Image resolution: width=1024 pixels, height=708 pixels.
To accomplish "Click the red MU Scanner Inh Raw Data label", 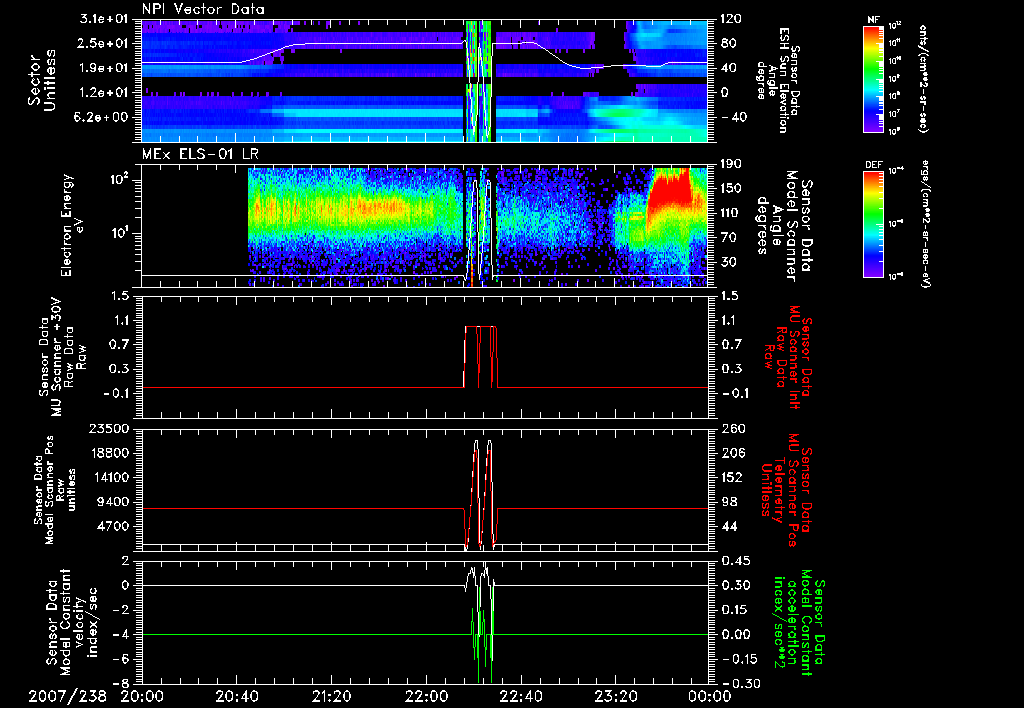I will tap(787, 358).
